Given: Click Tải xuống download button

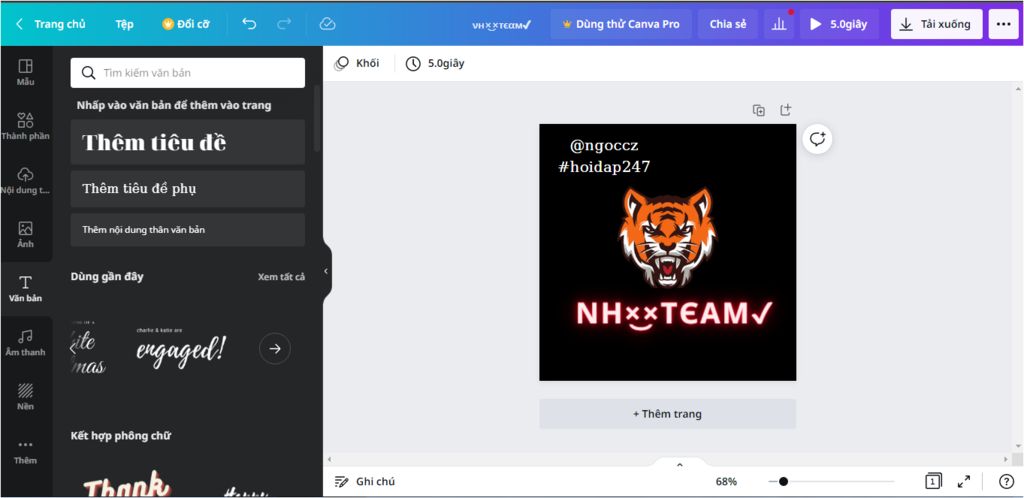Looking at the screenshot, I should 936,24.
